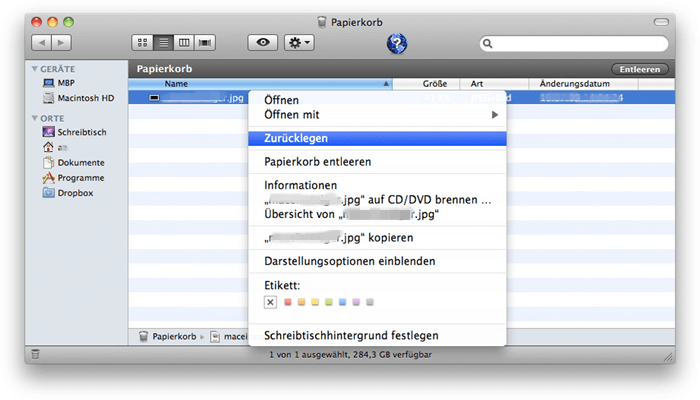Screen dimensions: 700x400
Task: Open Schreibtisch in the sidebar
Action: coord(75,132)
